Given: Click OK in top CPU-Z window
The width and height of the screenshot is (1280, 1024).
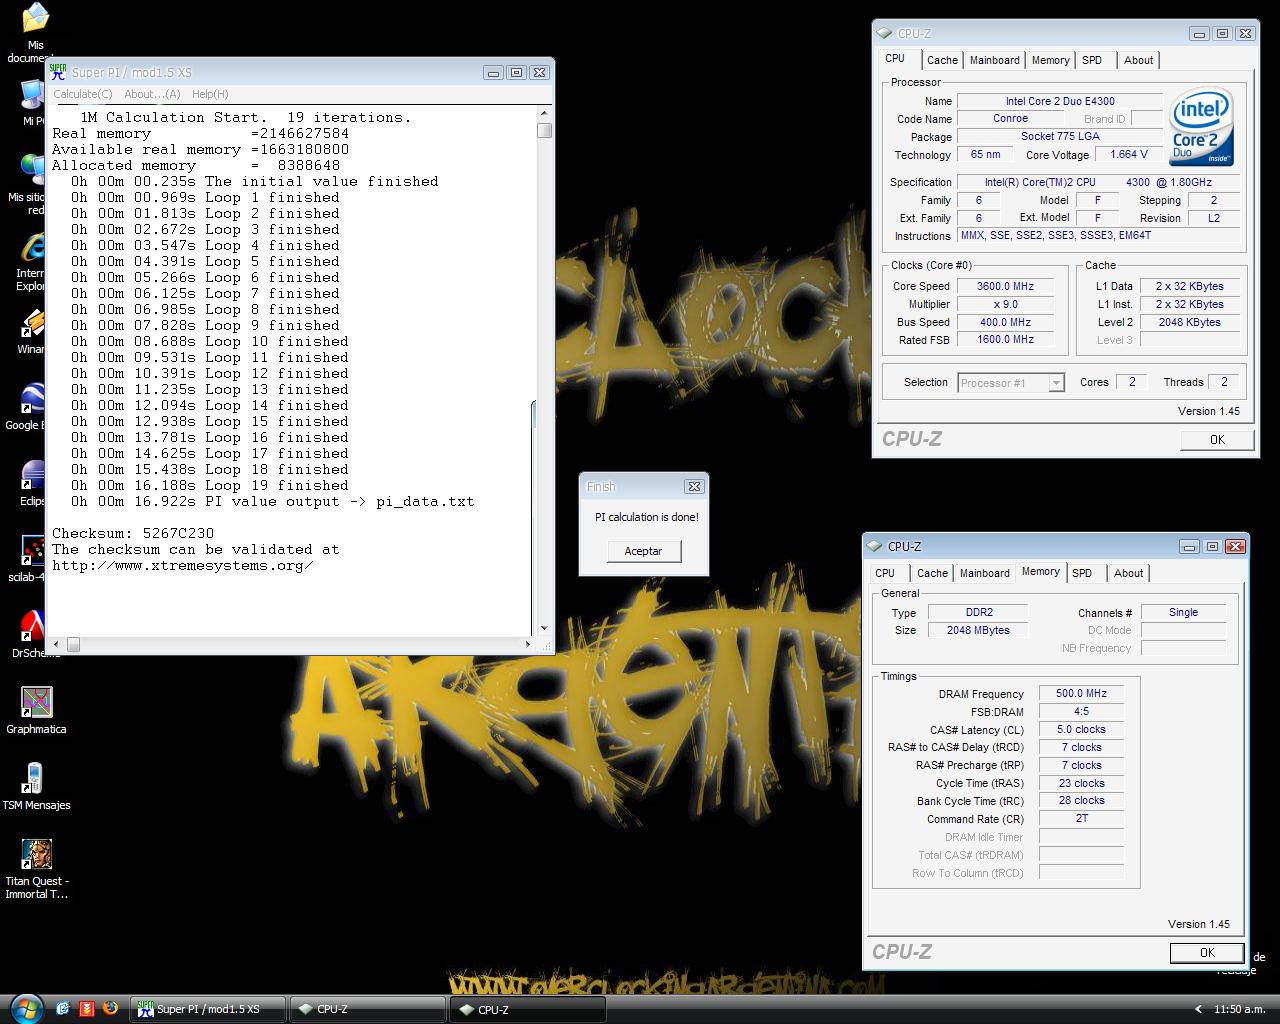Looking at the screenshot, I should [1217, 440].
